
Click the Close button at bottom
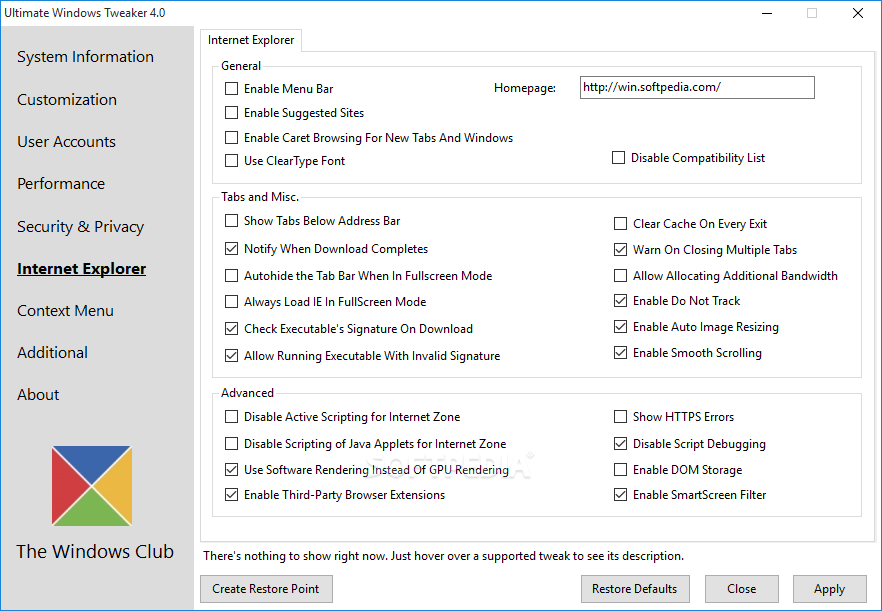(x=742, y=589)
